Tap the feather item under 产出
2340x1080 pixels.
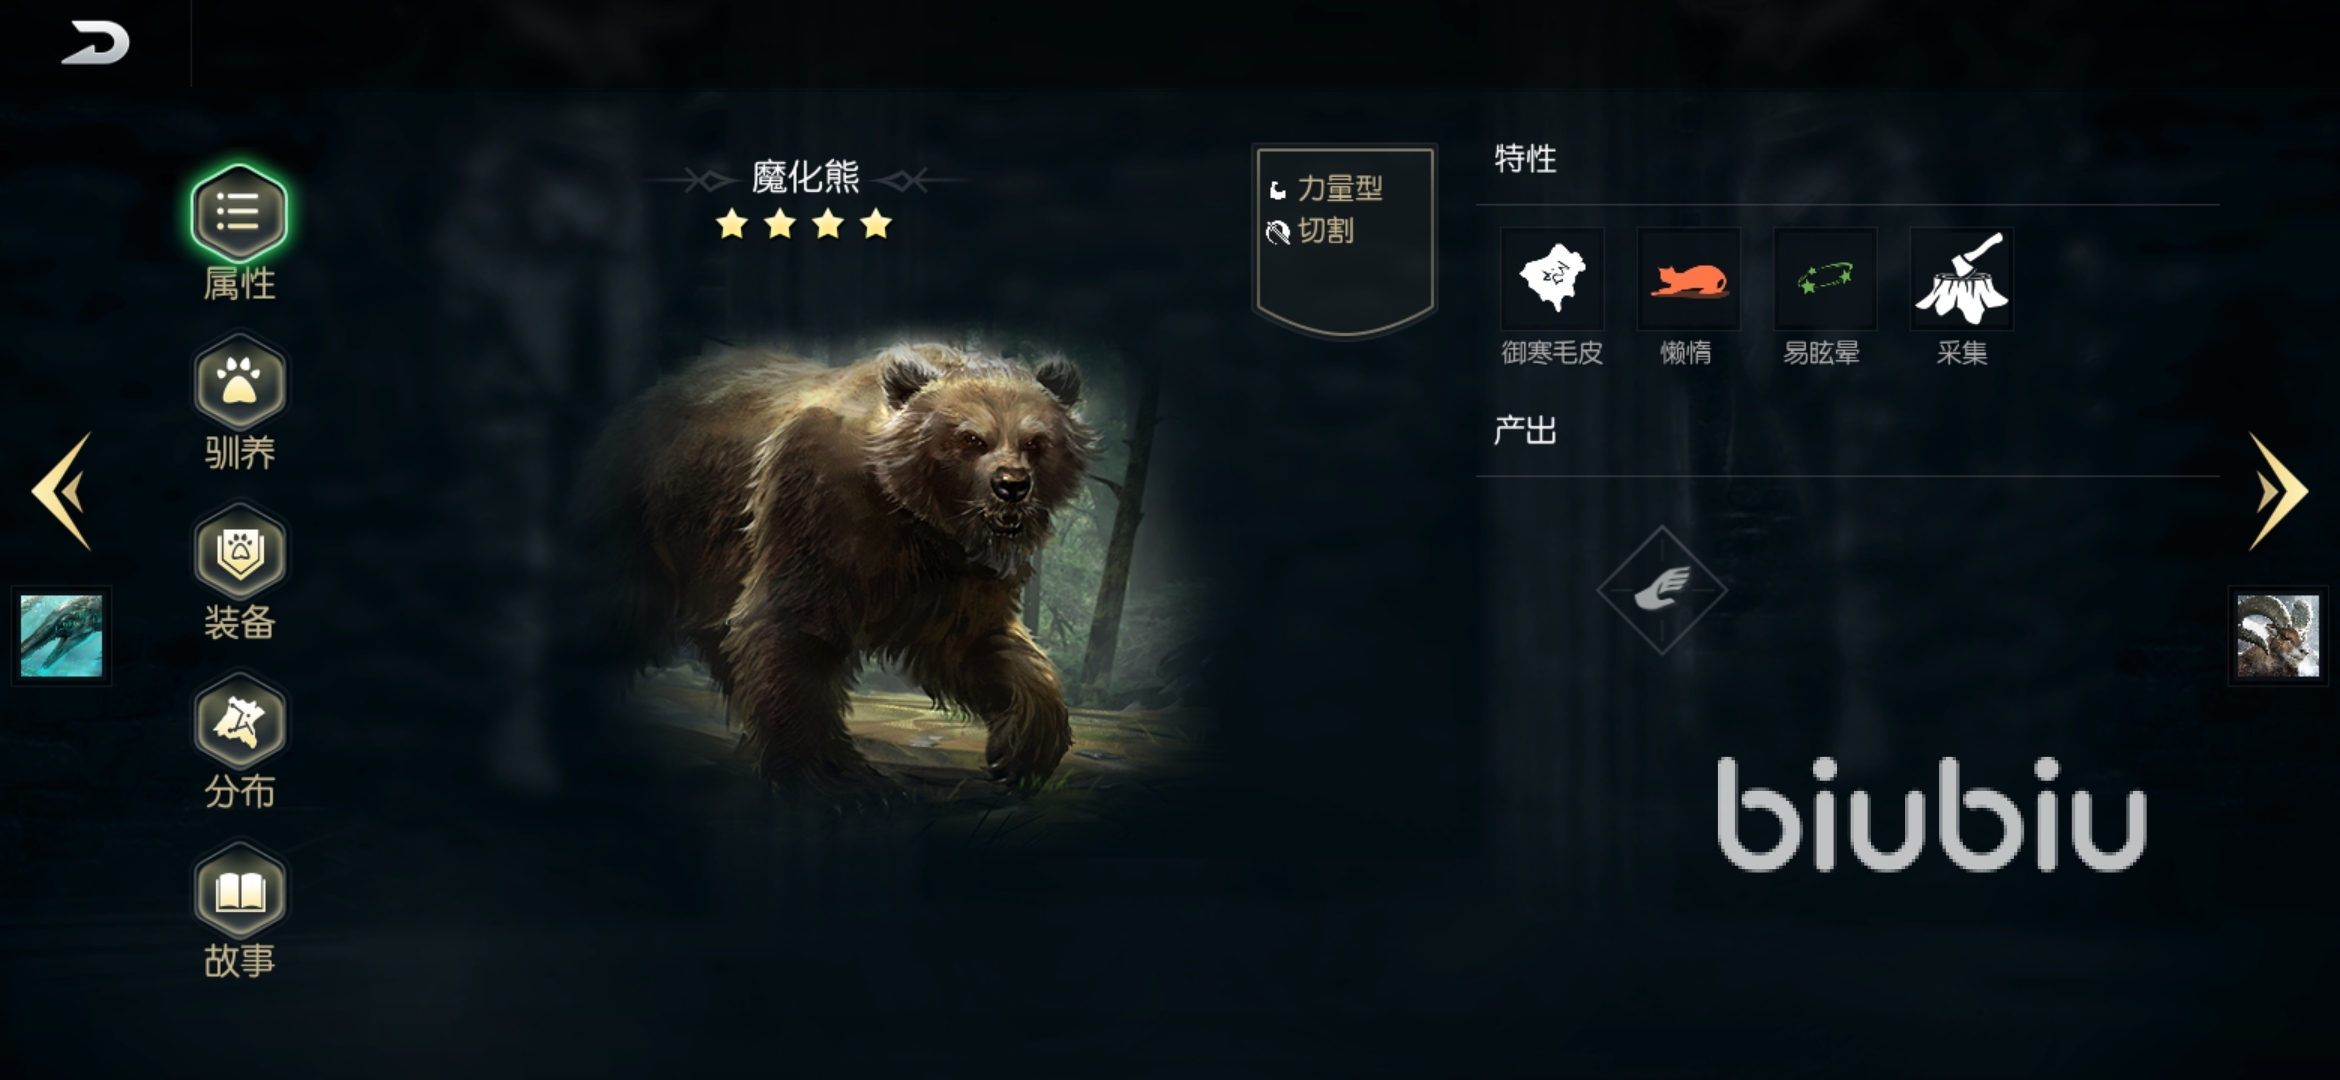pyautogui.click(x=1662, y=590)
